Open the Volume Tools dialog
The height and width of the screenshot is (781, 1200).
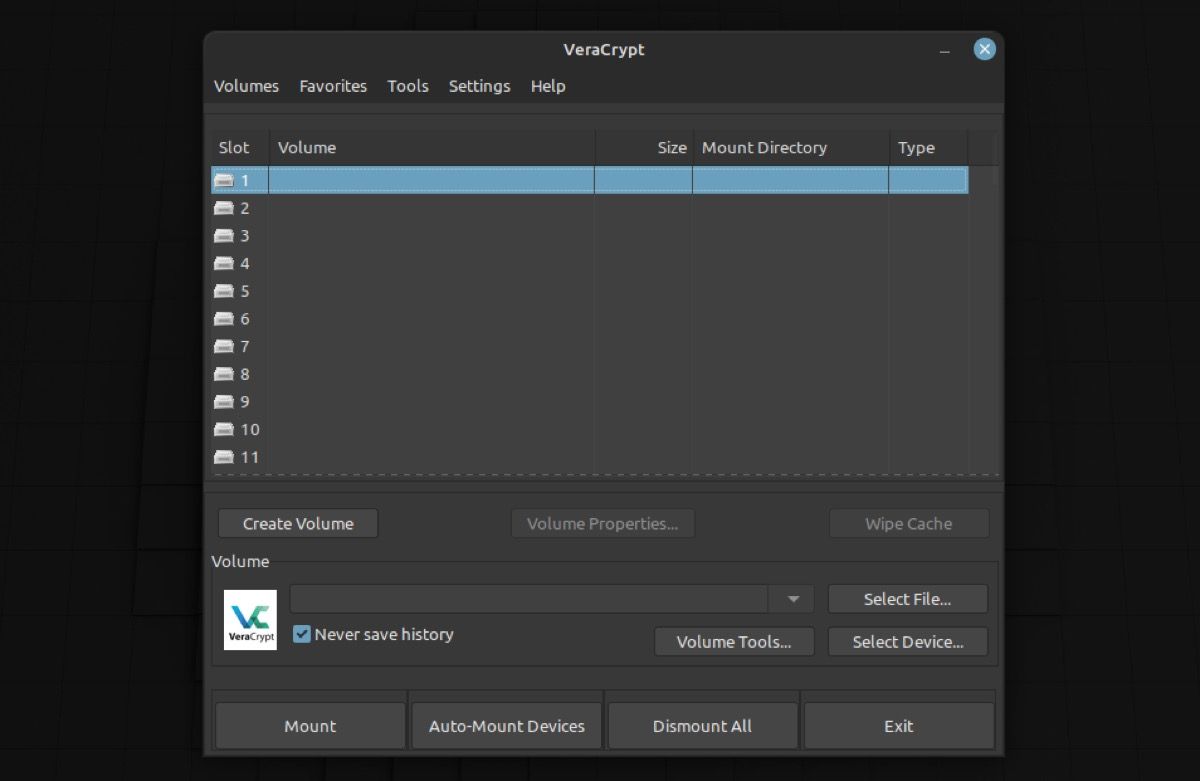(734, 641)
